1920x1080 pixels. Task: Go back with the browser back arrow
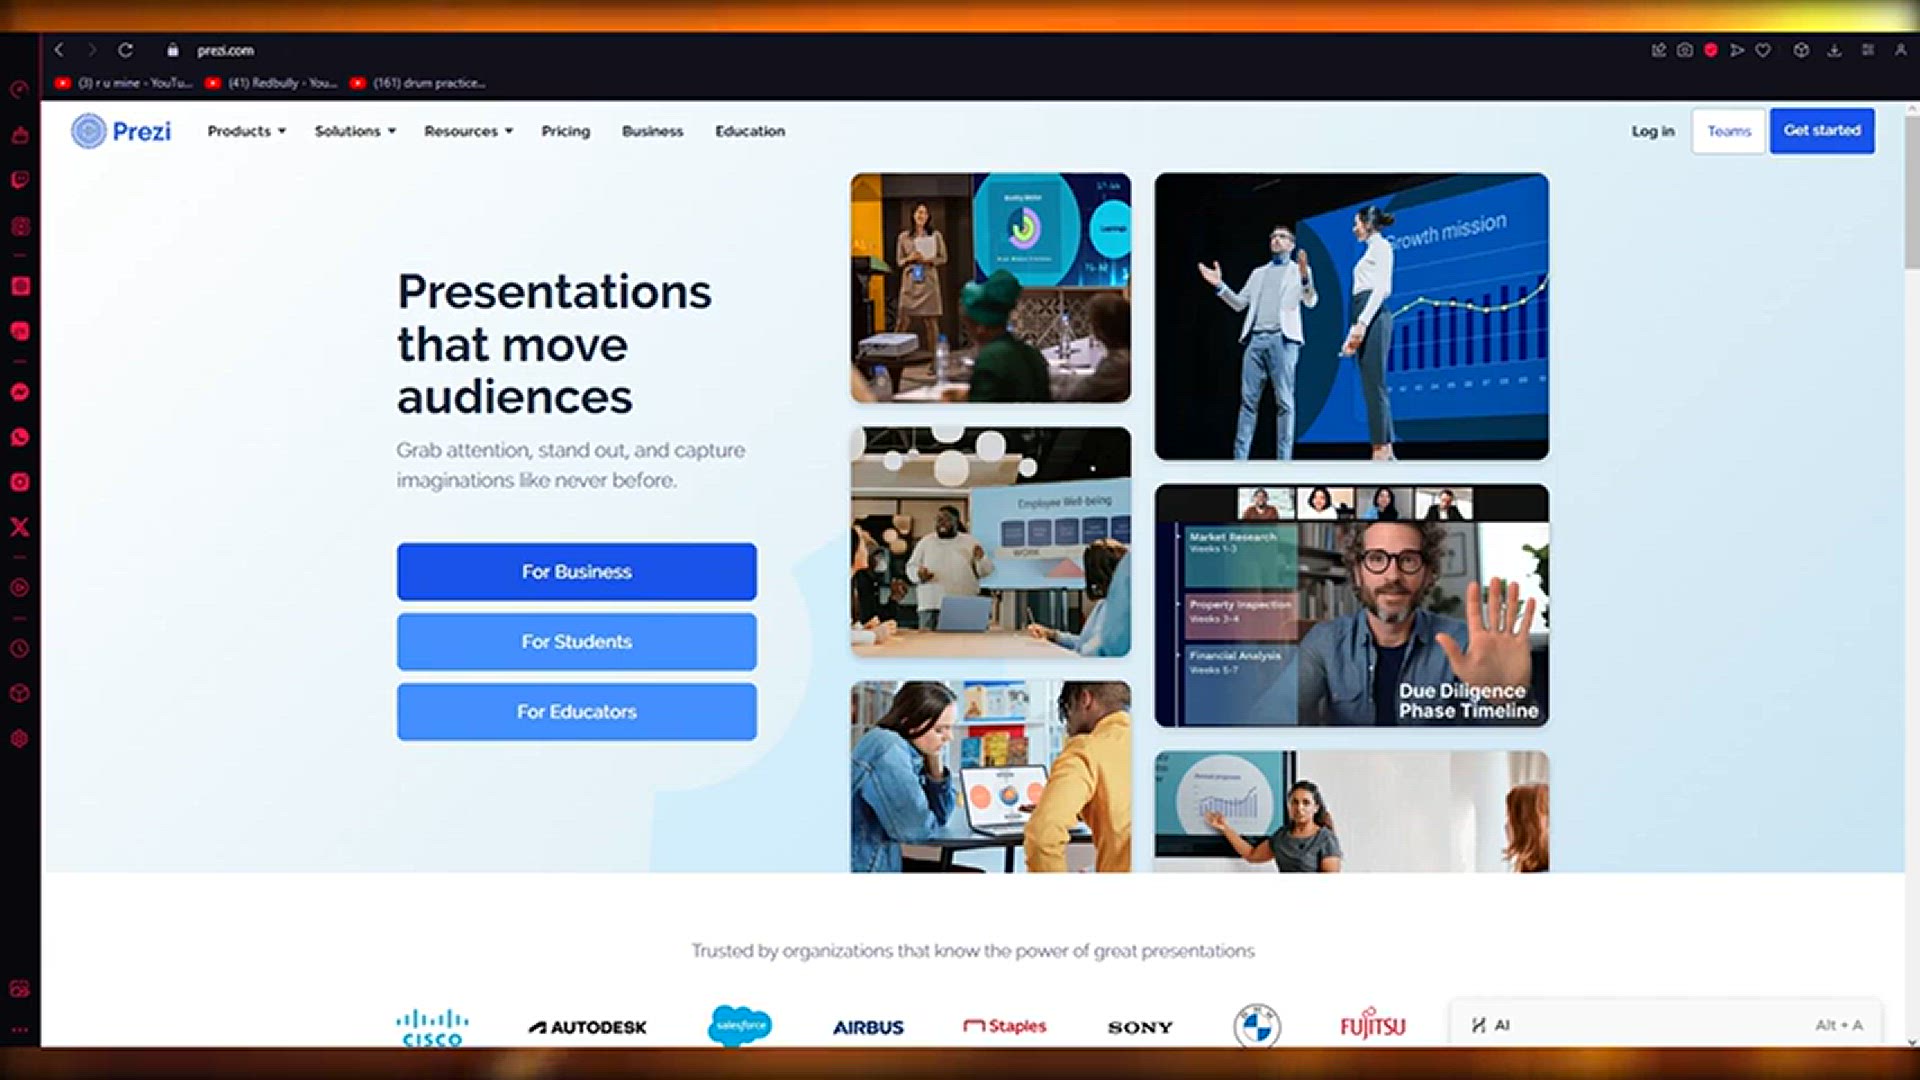(x=59, y=50)
